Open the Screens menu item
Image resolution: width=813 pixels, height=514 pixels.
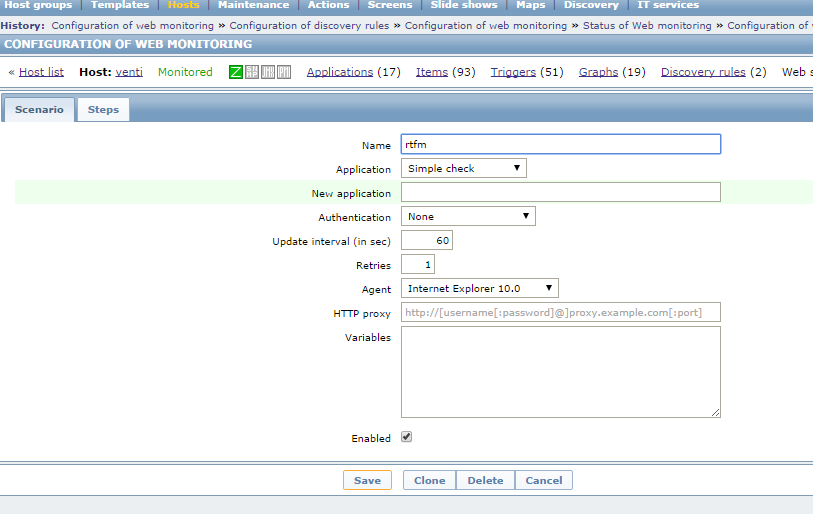390,5
